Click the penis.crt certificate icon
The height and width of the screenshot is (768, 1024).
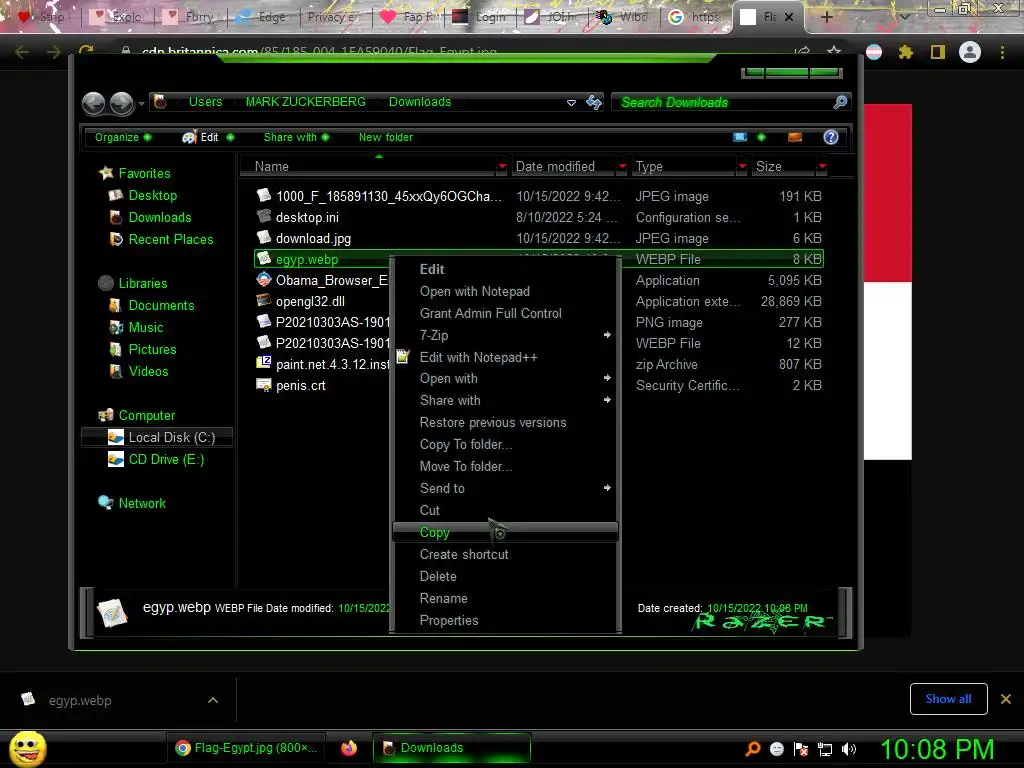pyautogui.click(x=264, y=385)
